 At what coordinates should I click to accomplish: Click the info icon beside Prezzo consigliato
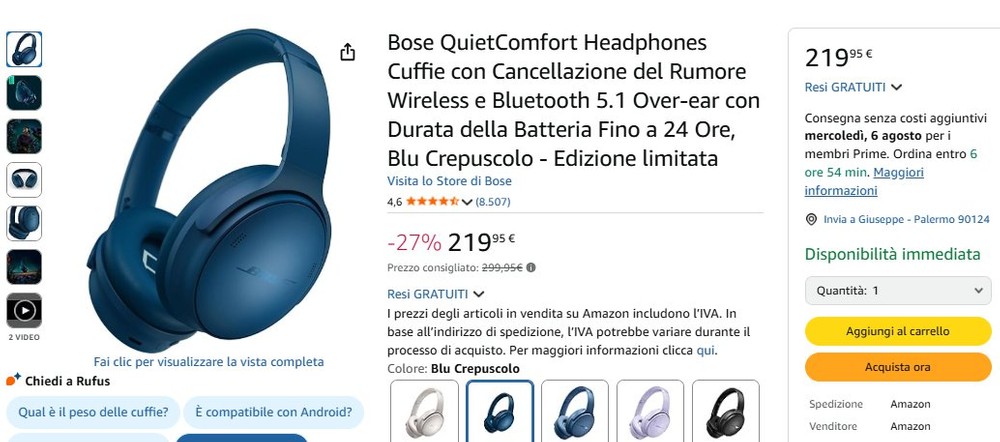[531, 268]
